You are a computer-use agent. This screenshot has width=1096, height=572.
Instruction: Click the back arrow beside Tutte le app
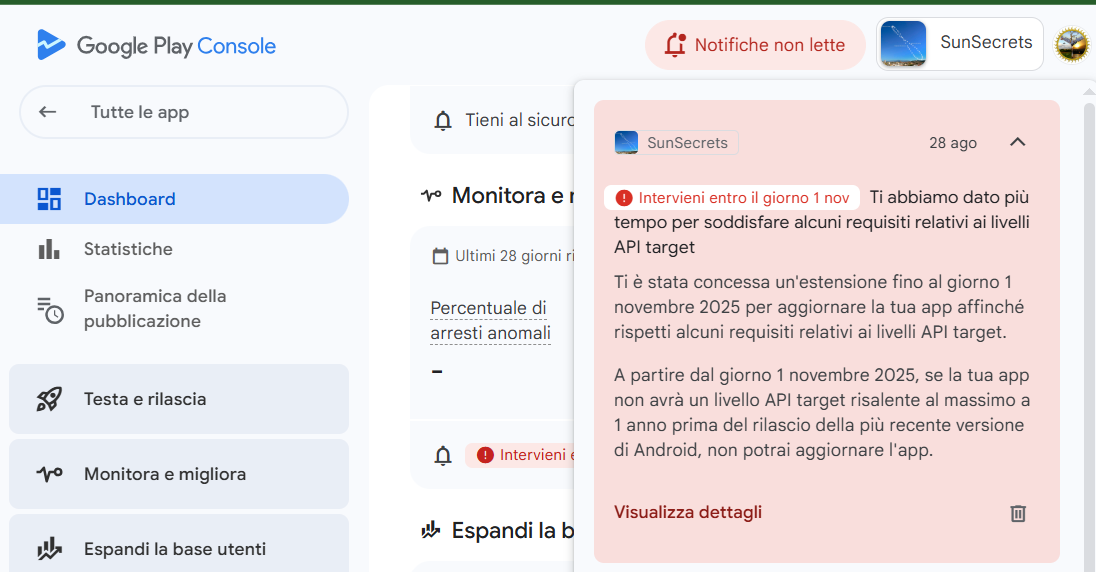coord(48,112)
